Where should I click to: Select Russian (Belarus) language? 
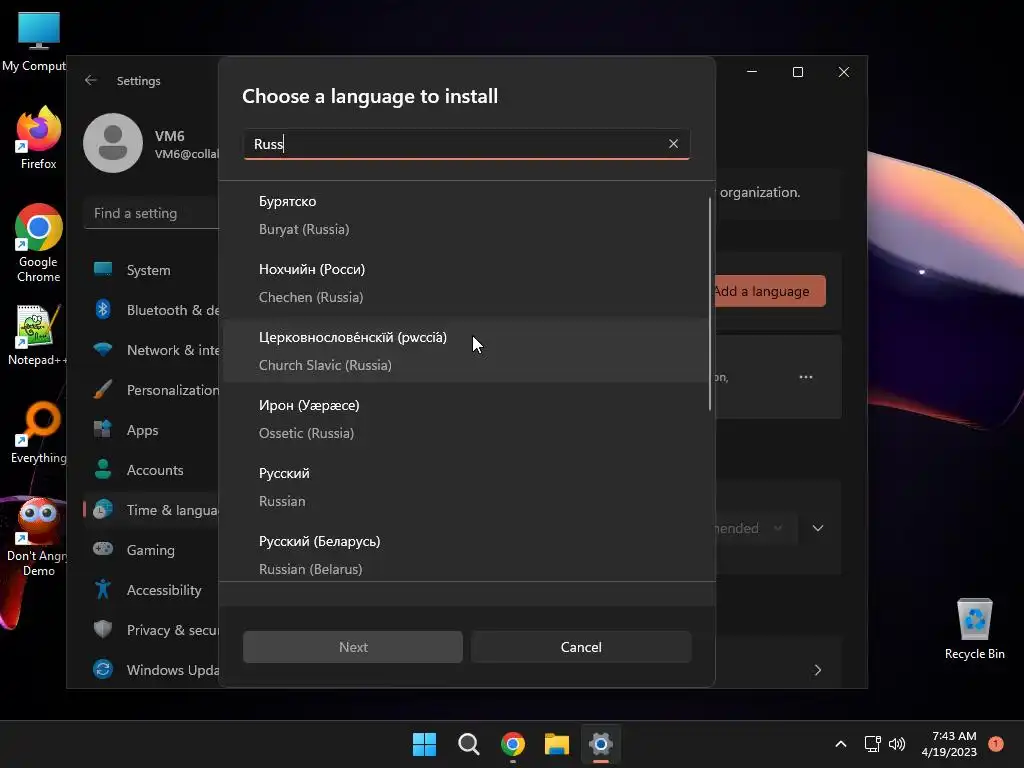click(466, 554)
